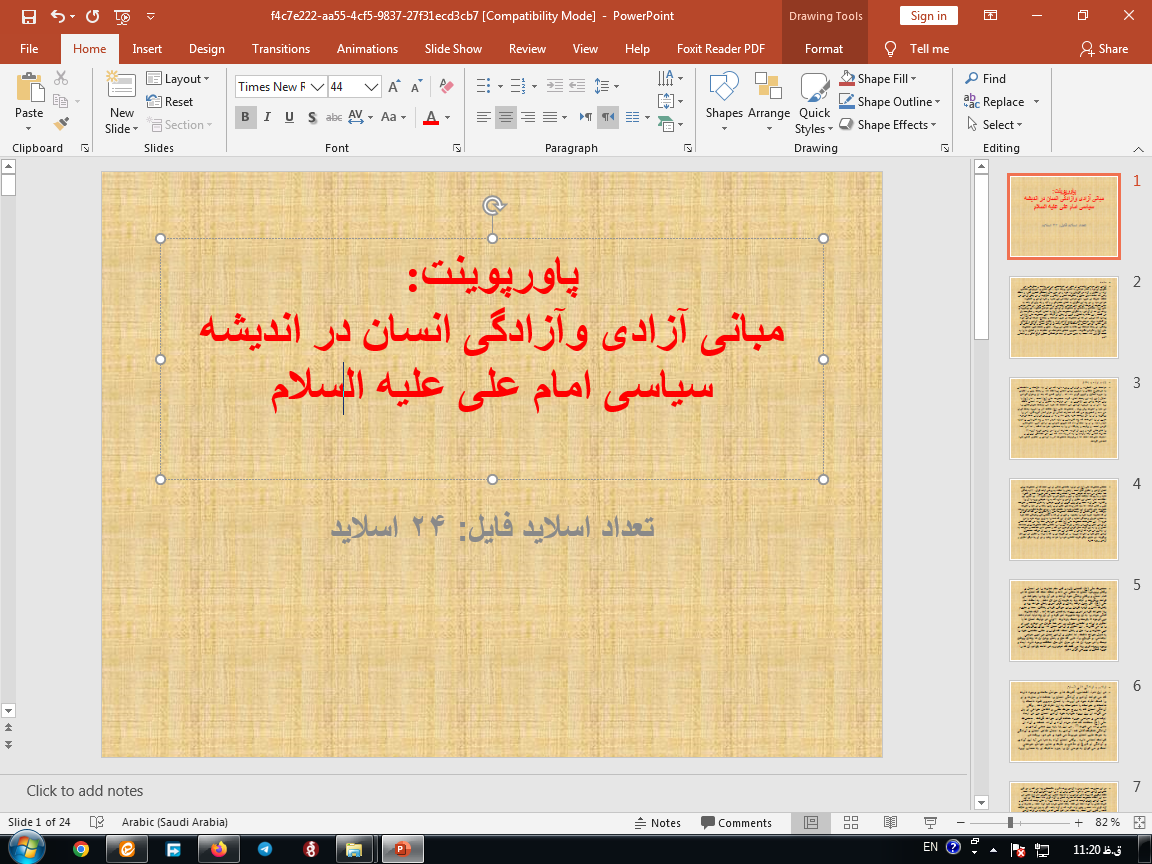Click the Format Painter brush icon
This screenshot has width=1152, height=864.
[62, 124]
